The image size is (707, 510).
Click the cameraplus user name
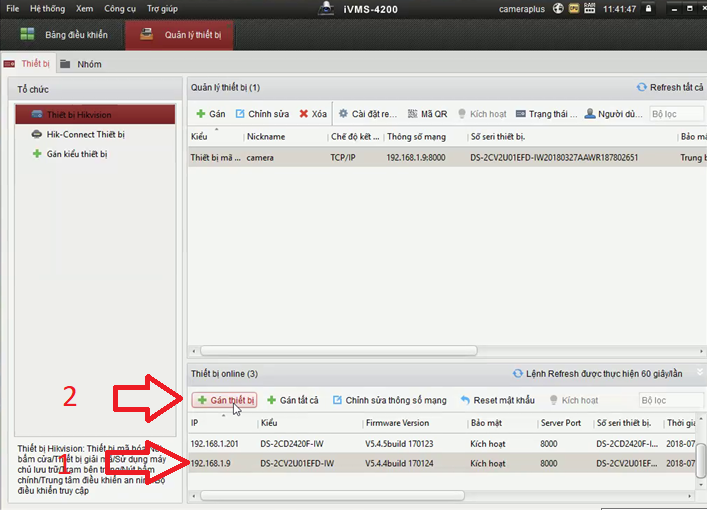coord(522,9)
